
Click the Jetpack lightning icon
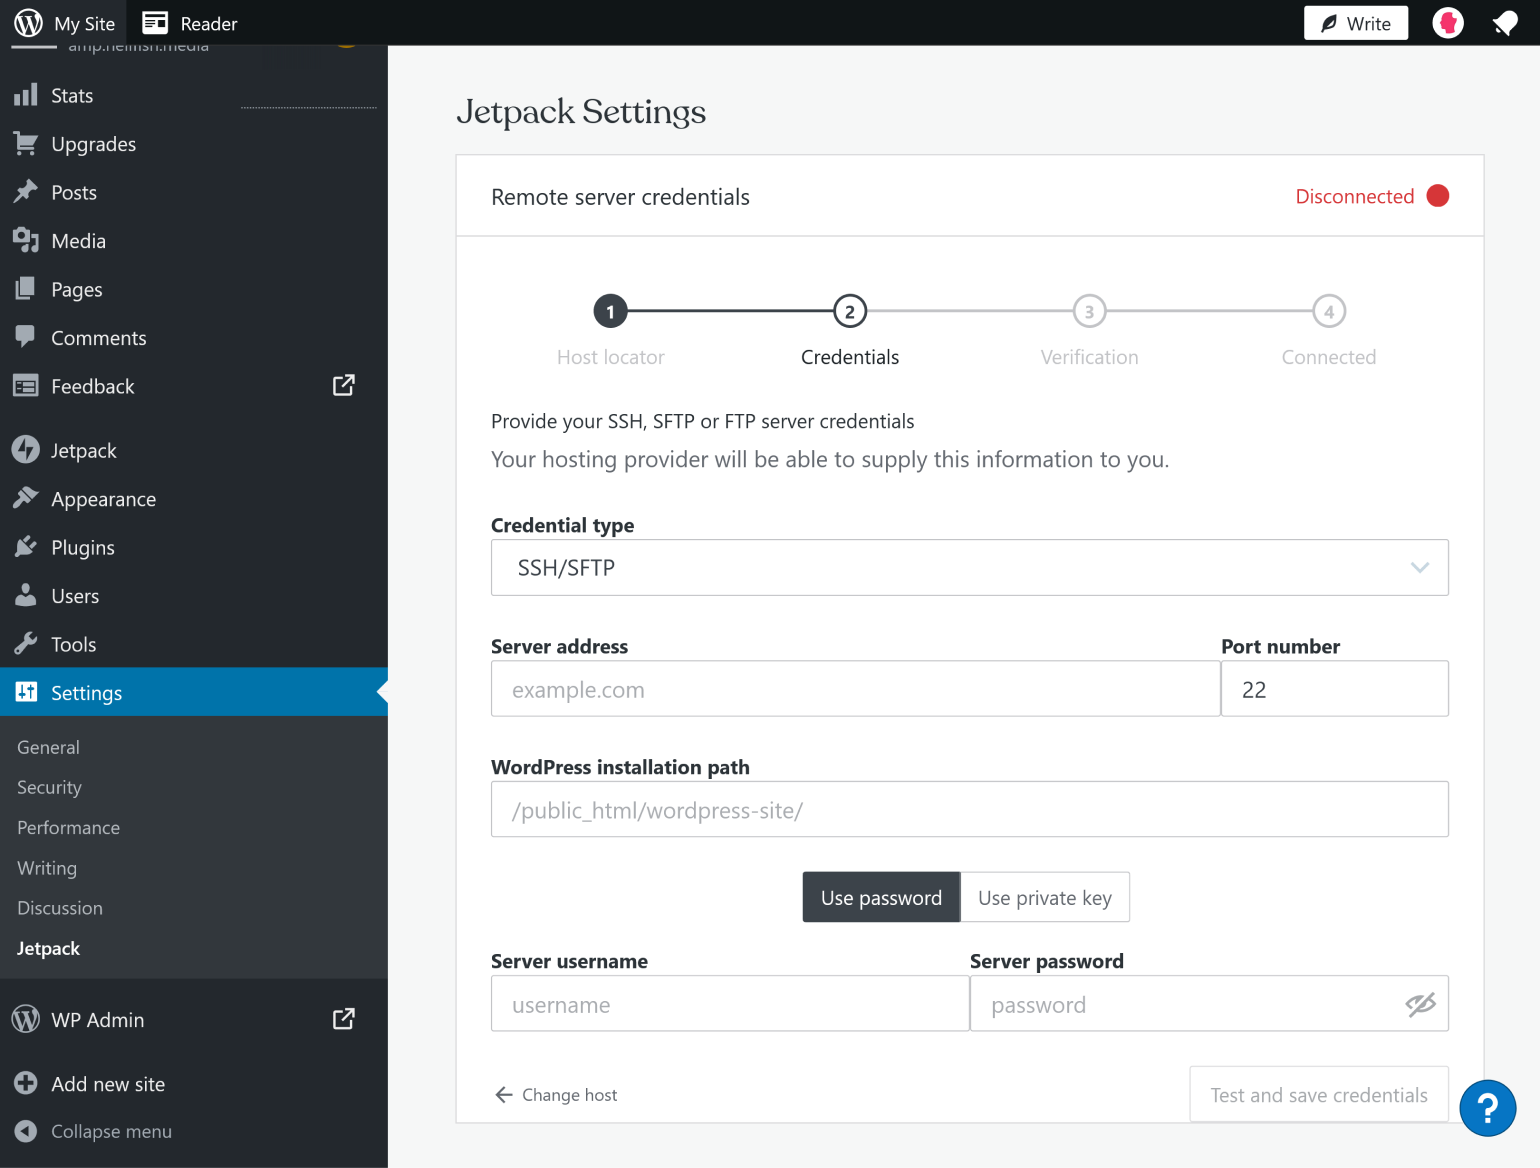[26, 450]
